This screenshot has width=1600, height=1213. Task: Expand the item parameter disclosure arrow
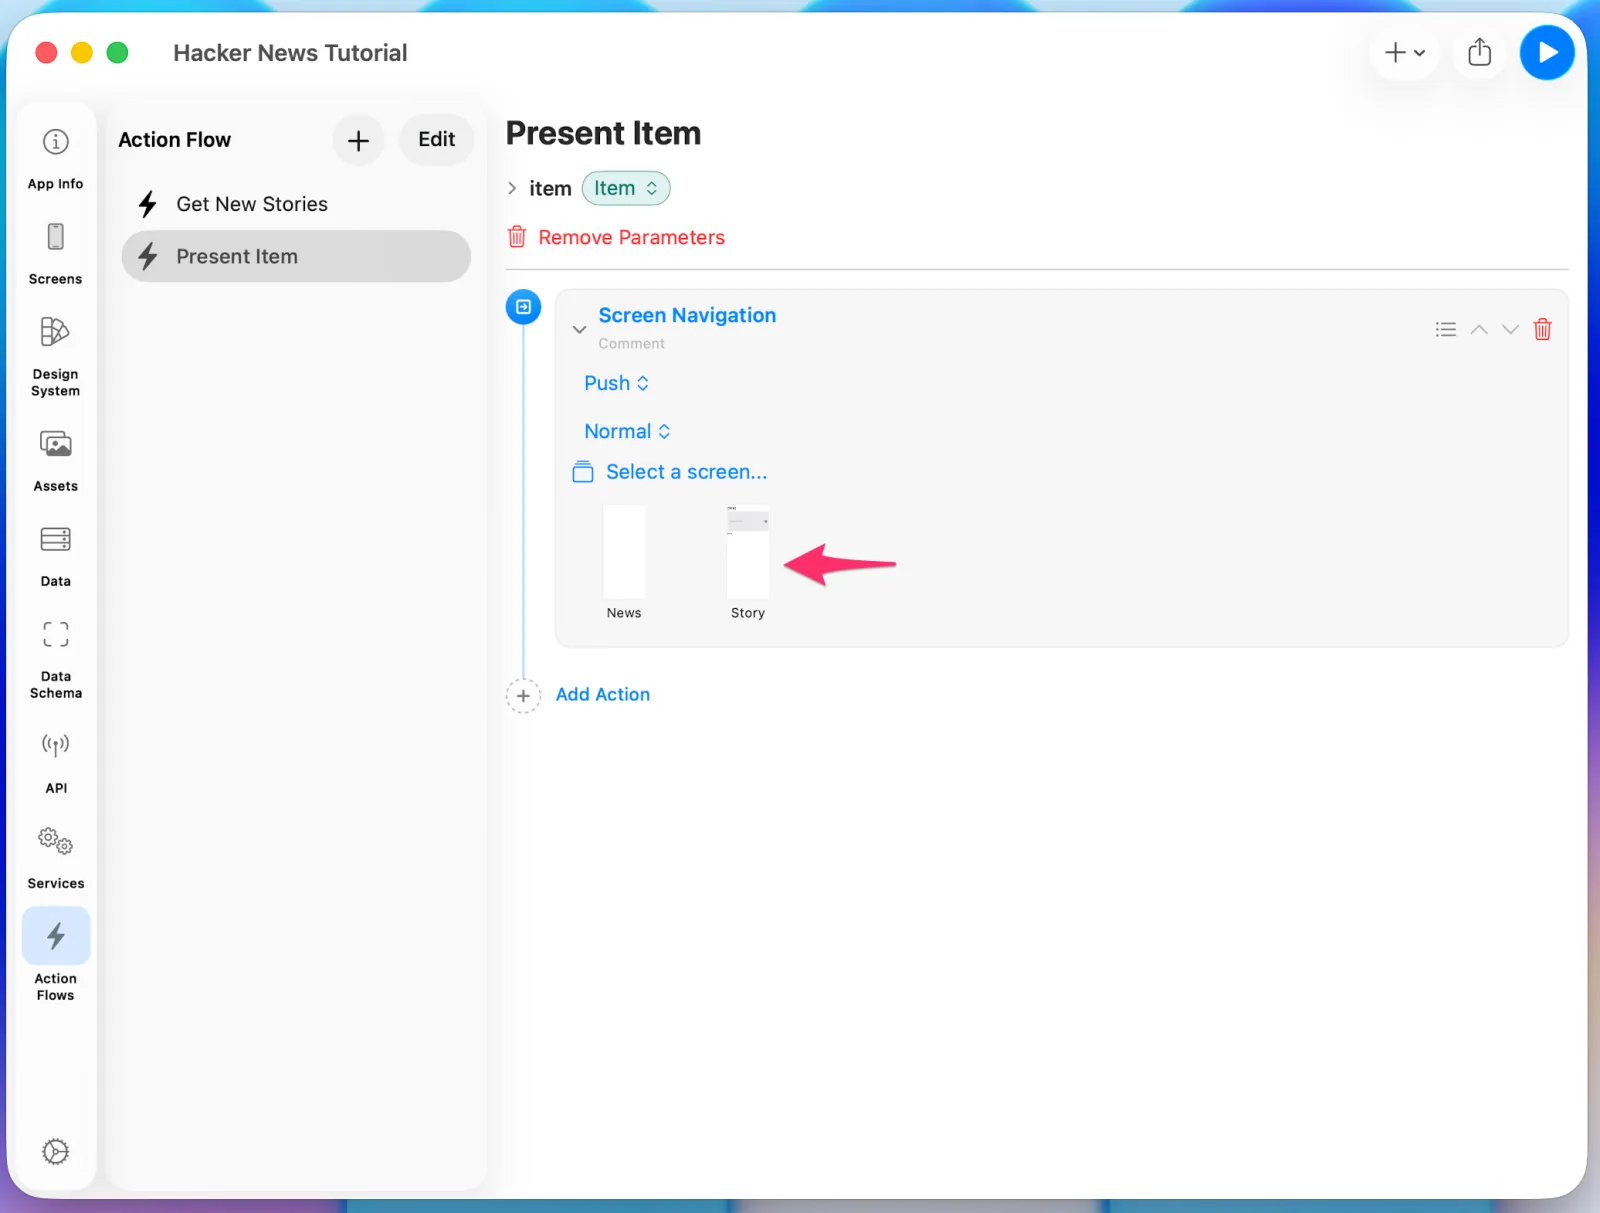click(512, 188)
